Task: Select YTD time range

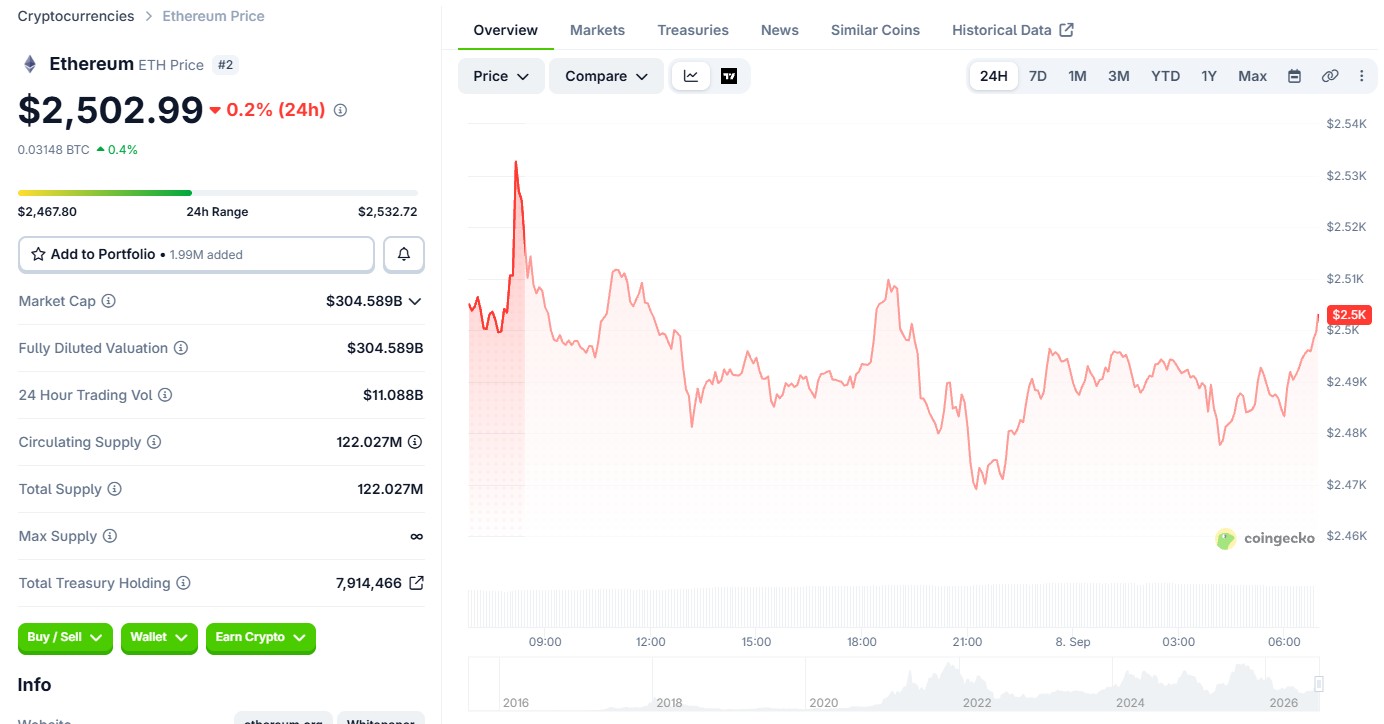Action: pos(1166,76)
